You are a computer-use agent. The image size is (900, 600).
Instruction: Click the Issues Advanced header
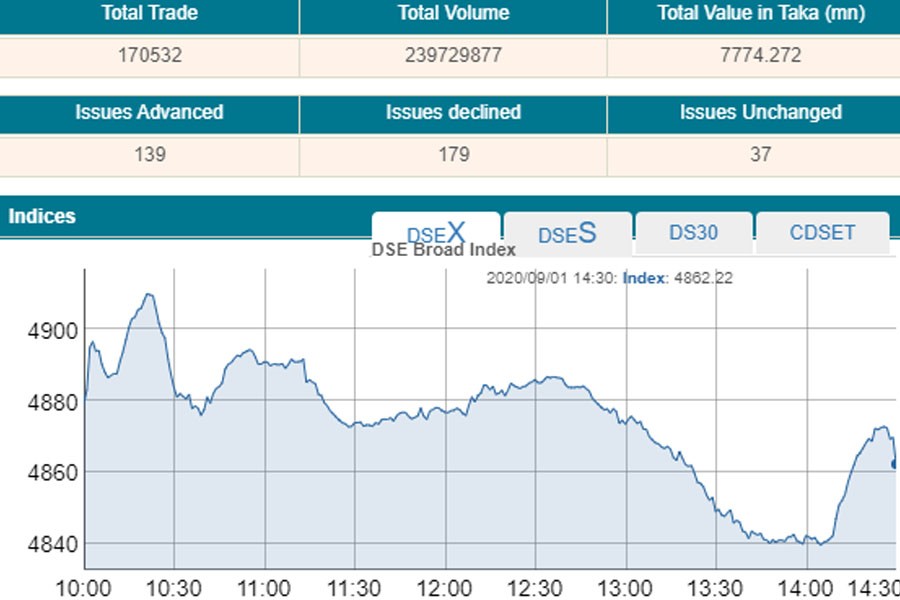point(149,113)
